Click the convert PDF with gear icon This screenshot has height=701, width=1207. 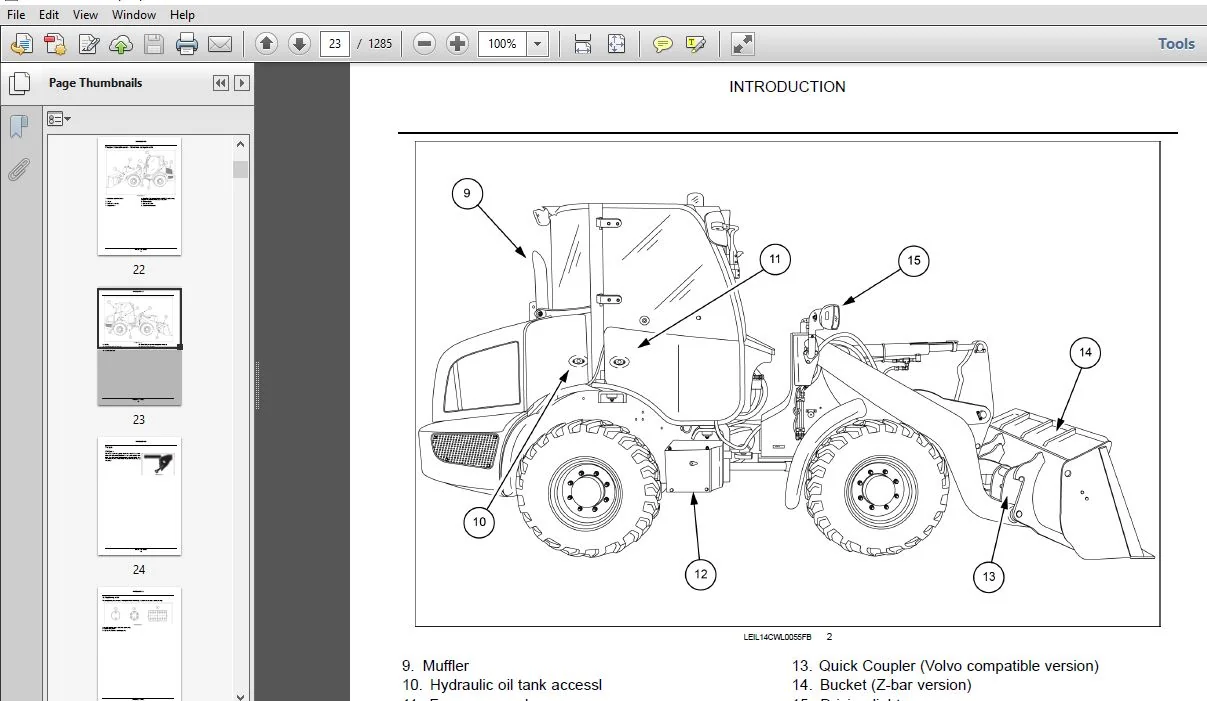(55, 44)
